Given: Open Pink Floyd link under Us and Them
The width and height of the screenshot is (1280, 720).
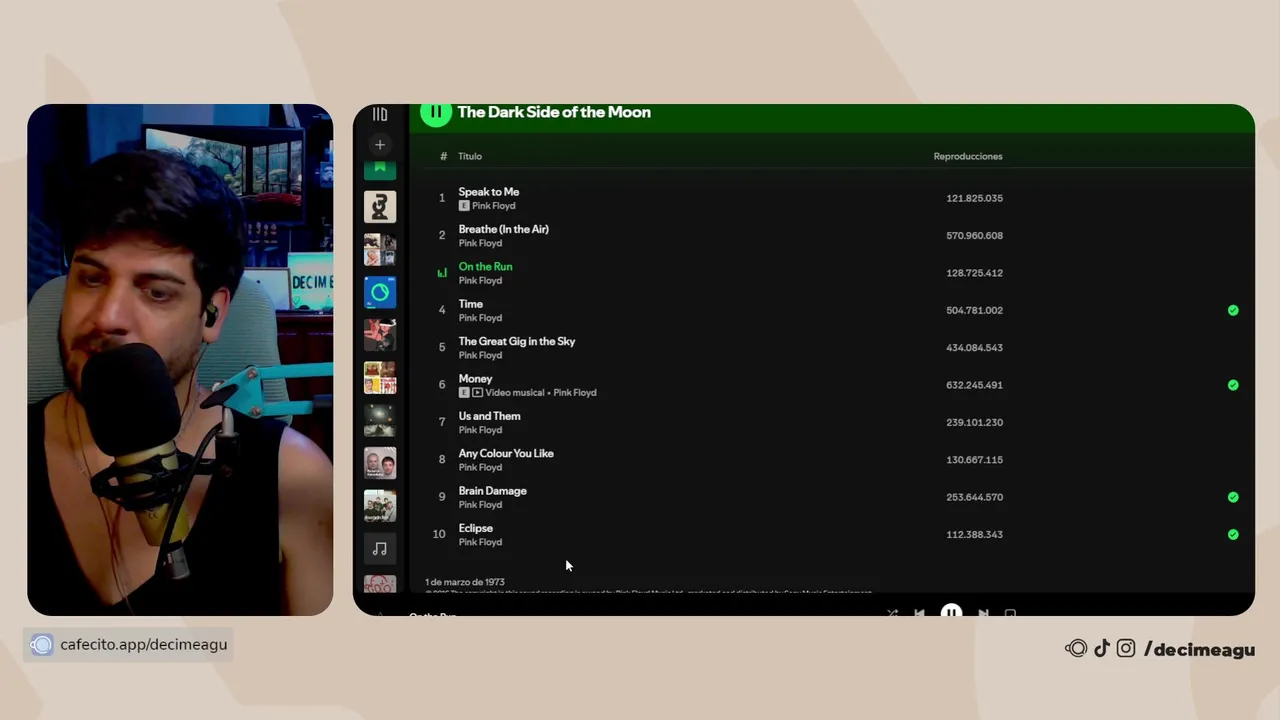Looking at the screenshot, I should pyautogui.click(x=480, y=430).
